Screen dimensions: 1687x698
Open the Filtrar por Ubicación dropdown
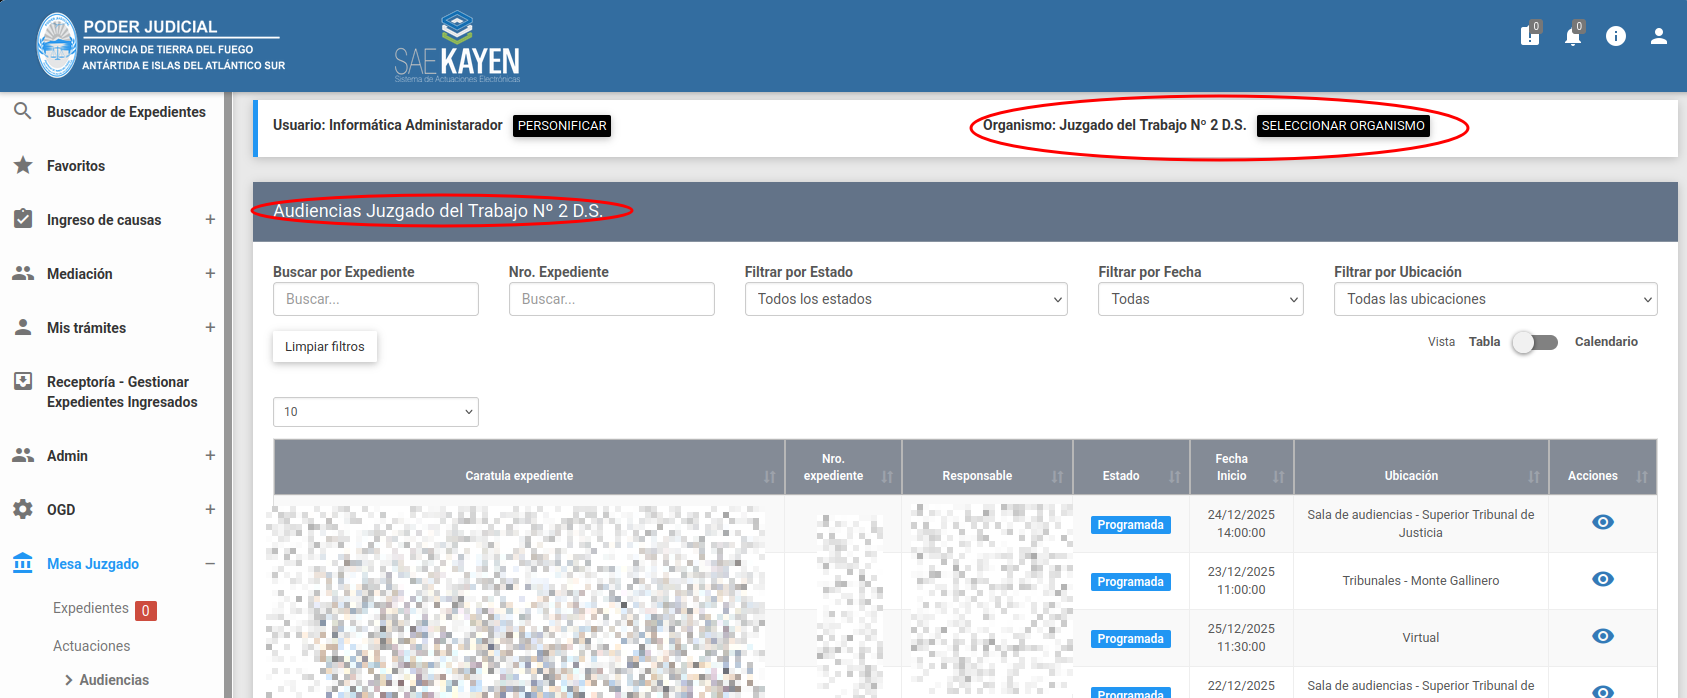pyautogui.click(x=1494, y=299)
